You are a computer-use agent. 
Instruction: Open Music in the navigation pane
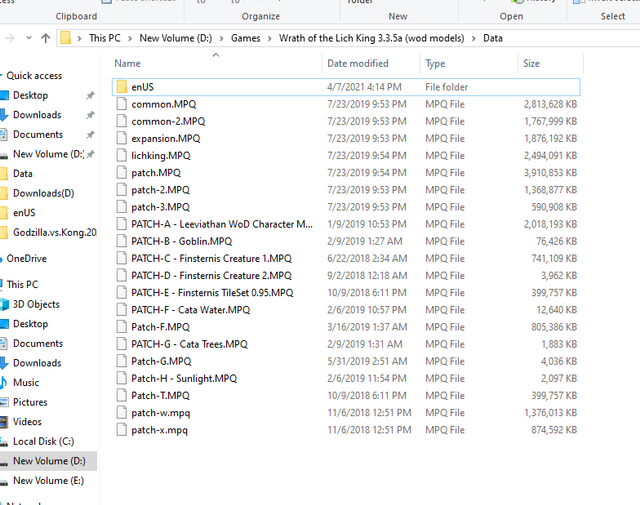(26, 383)
